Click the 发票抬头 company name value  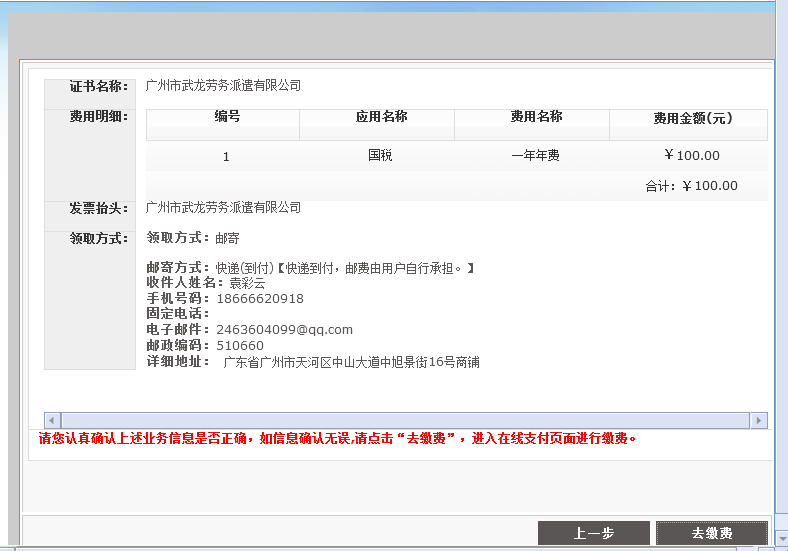(223, 207)
